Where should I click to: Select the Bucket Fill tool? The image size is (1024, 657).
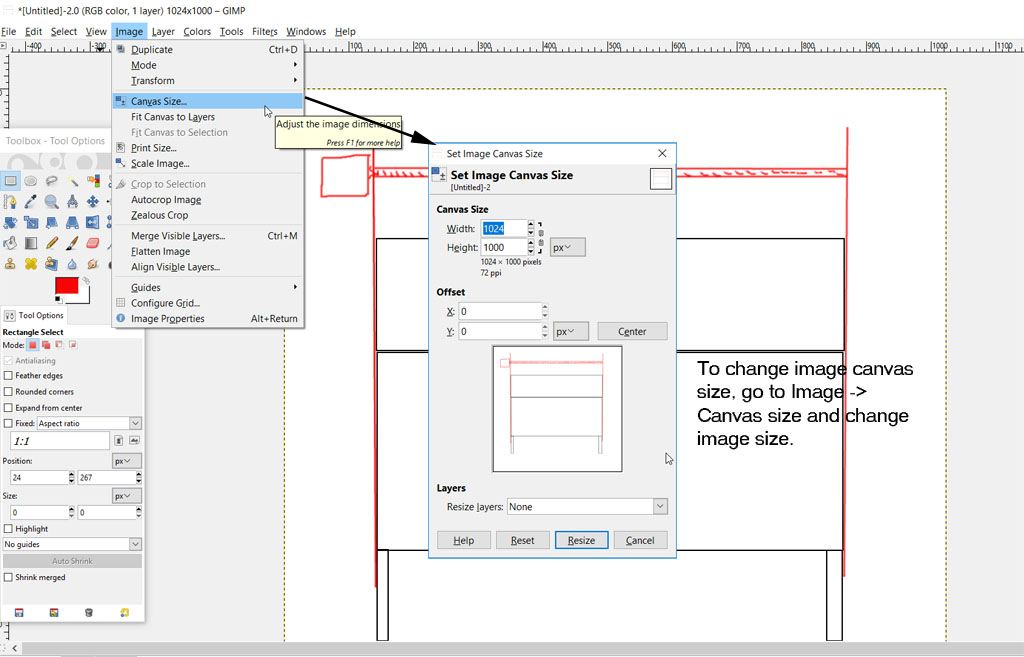pyautogui.click(x=10, y=244)
